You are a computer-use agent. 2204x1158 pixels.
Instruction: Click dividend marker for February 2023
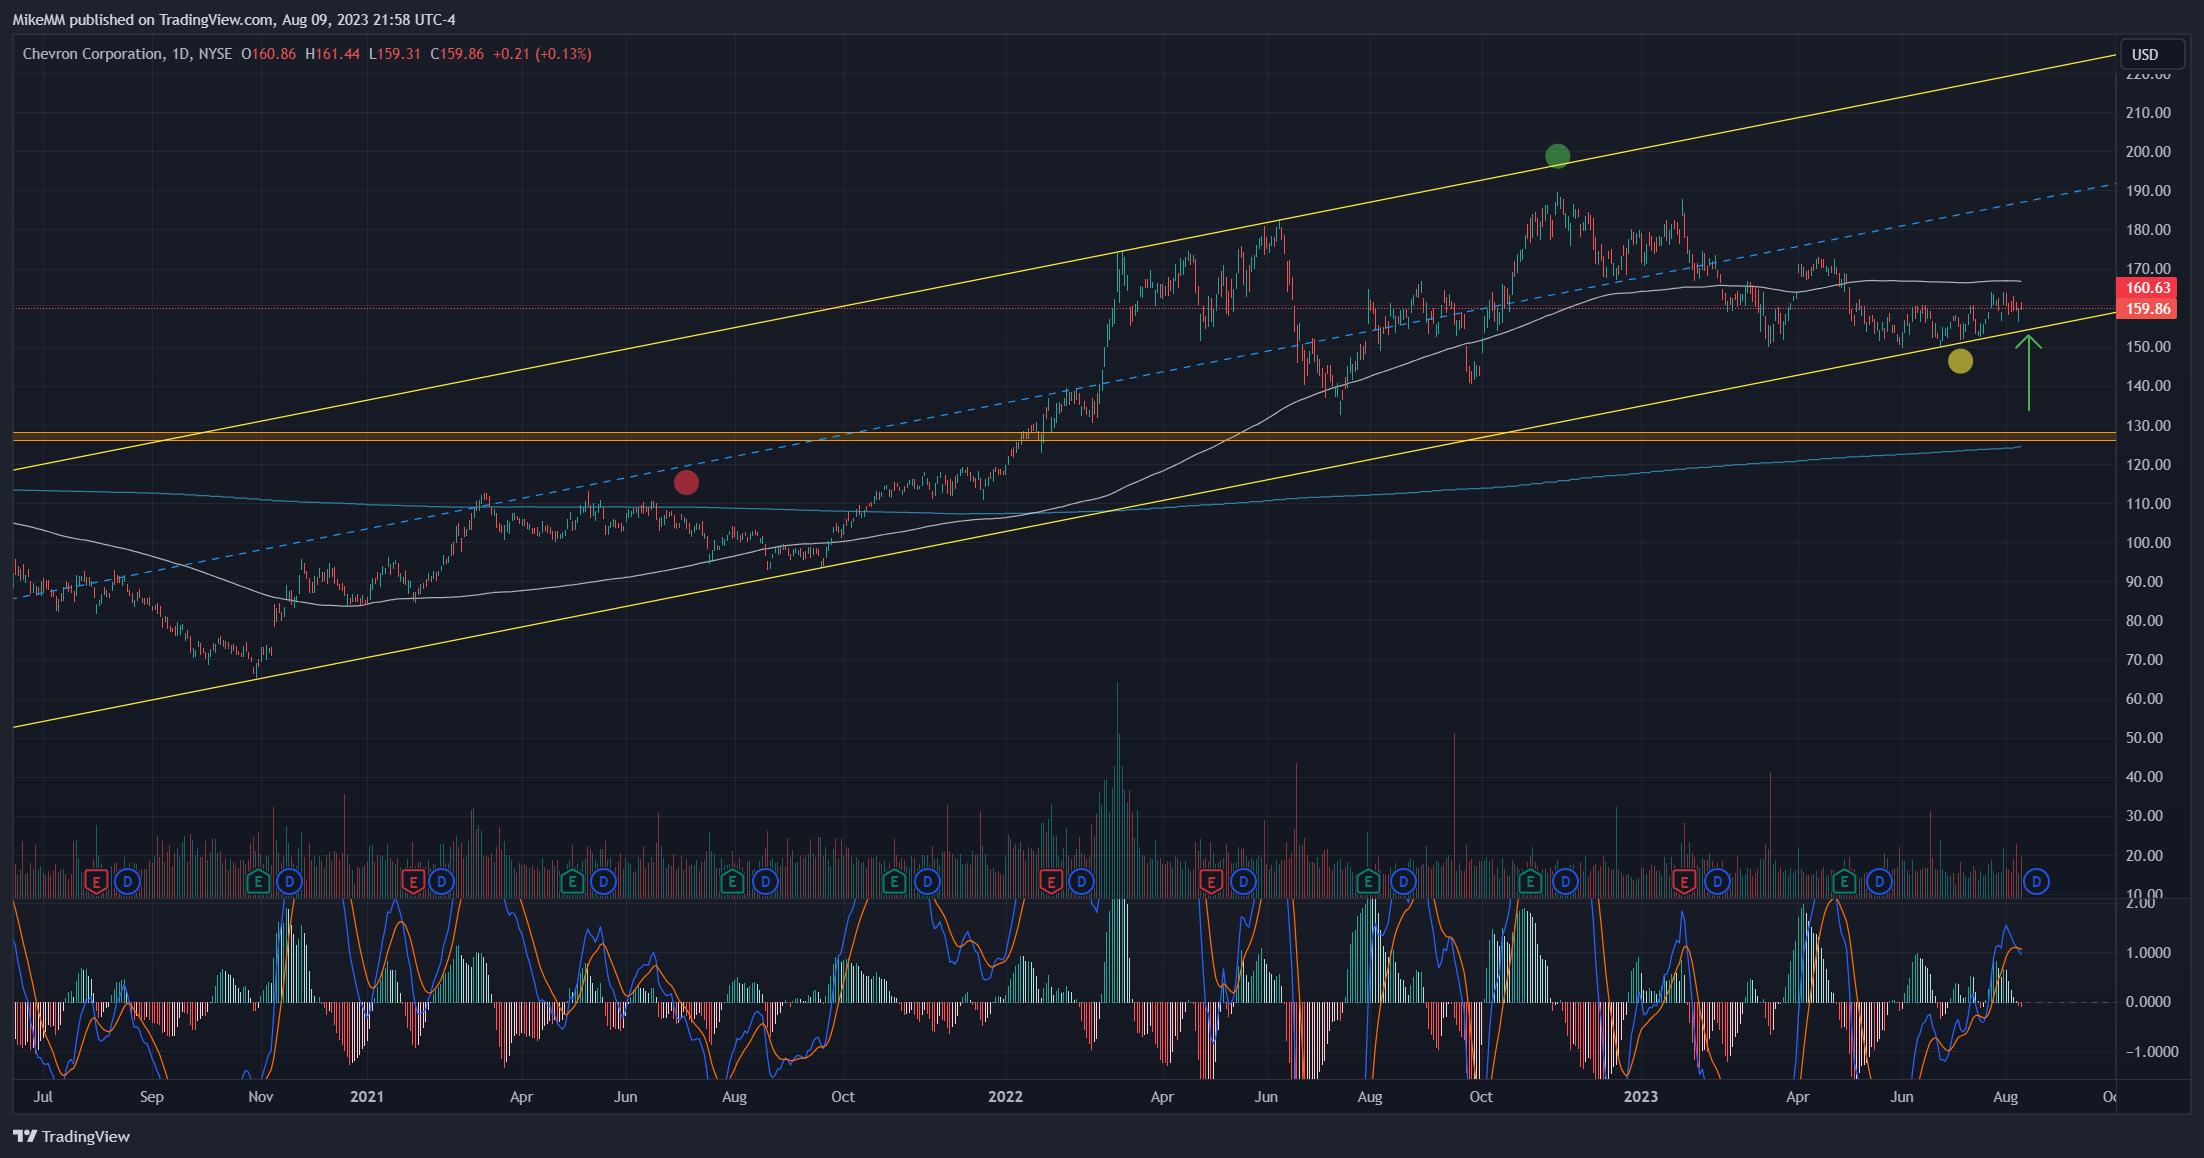point(1717,882)
